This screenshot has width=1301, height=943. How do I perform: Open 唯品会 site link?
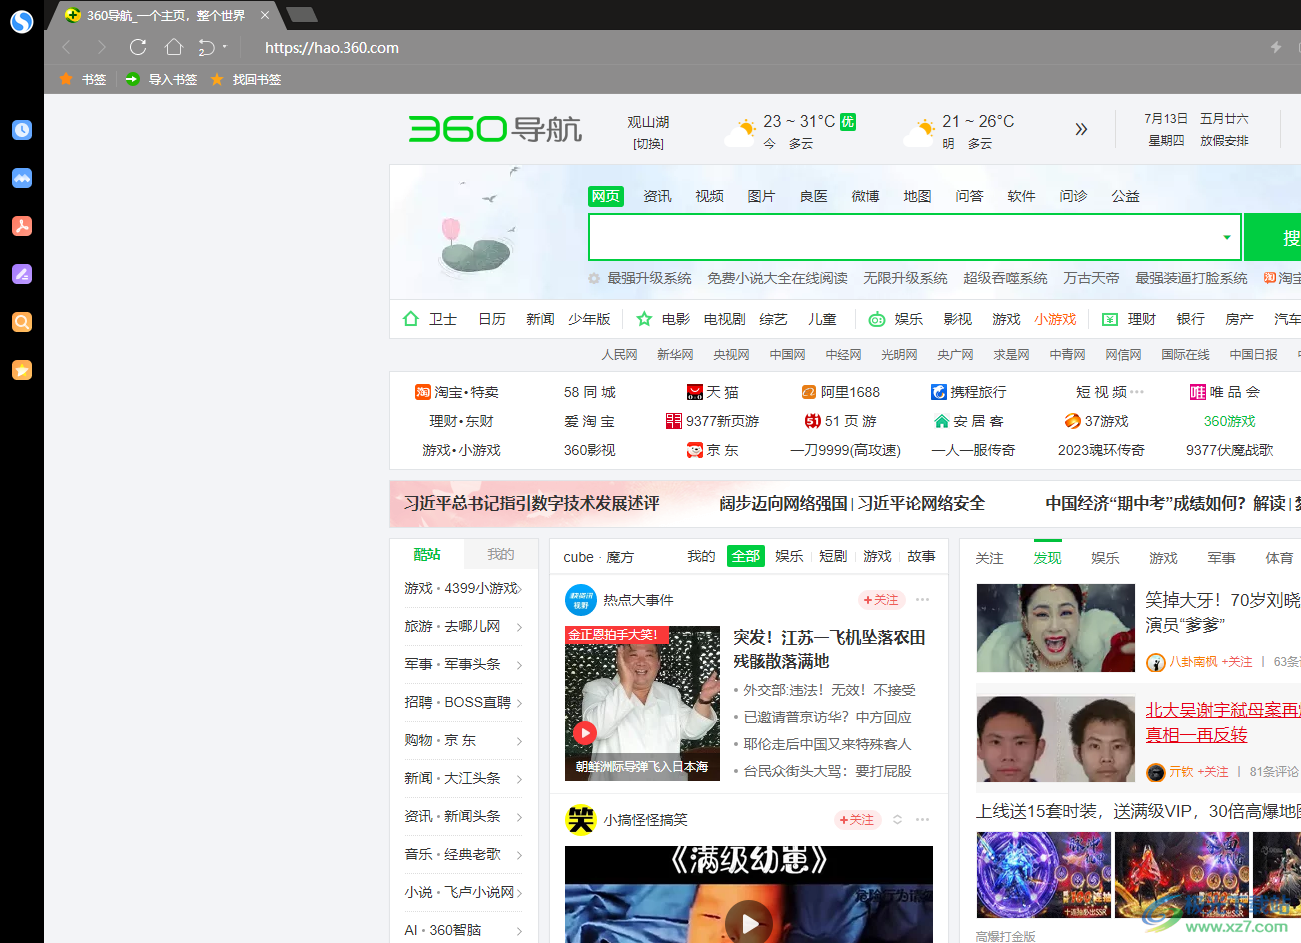pos(1225,392)
